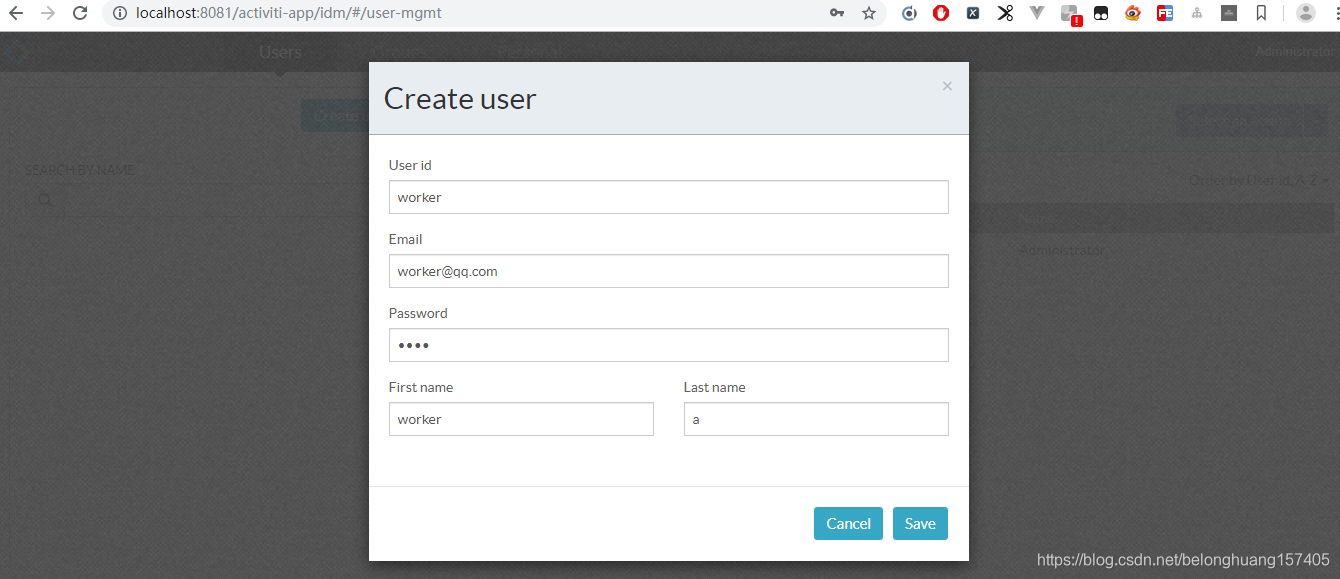The width and height of the screenshot is (1340, 579).
Task: Save the new user
Action: click(920, 524)
